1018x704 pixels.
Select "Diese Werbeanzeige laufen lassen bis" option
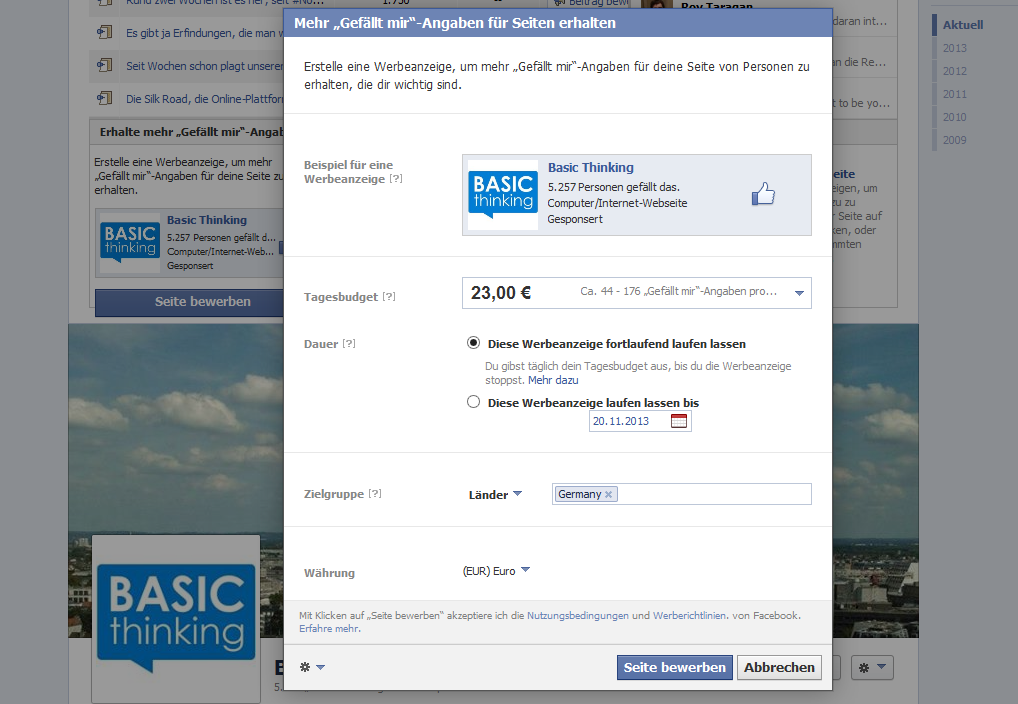pos(473,402)
